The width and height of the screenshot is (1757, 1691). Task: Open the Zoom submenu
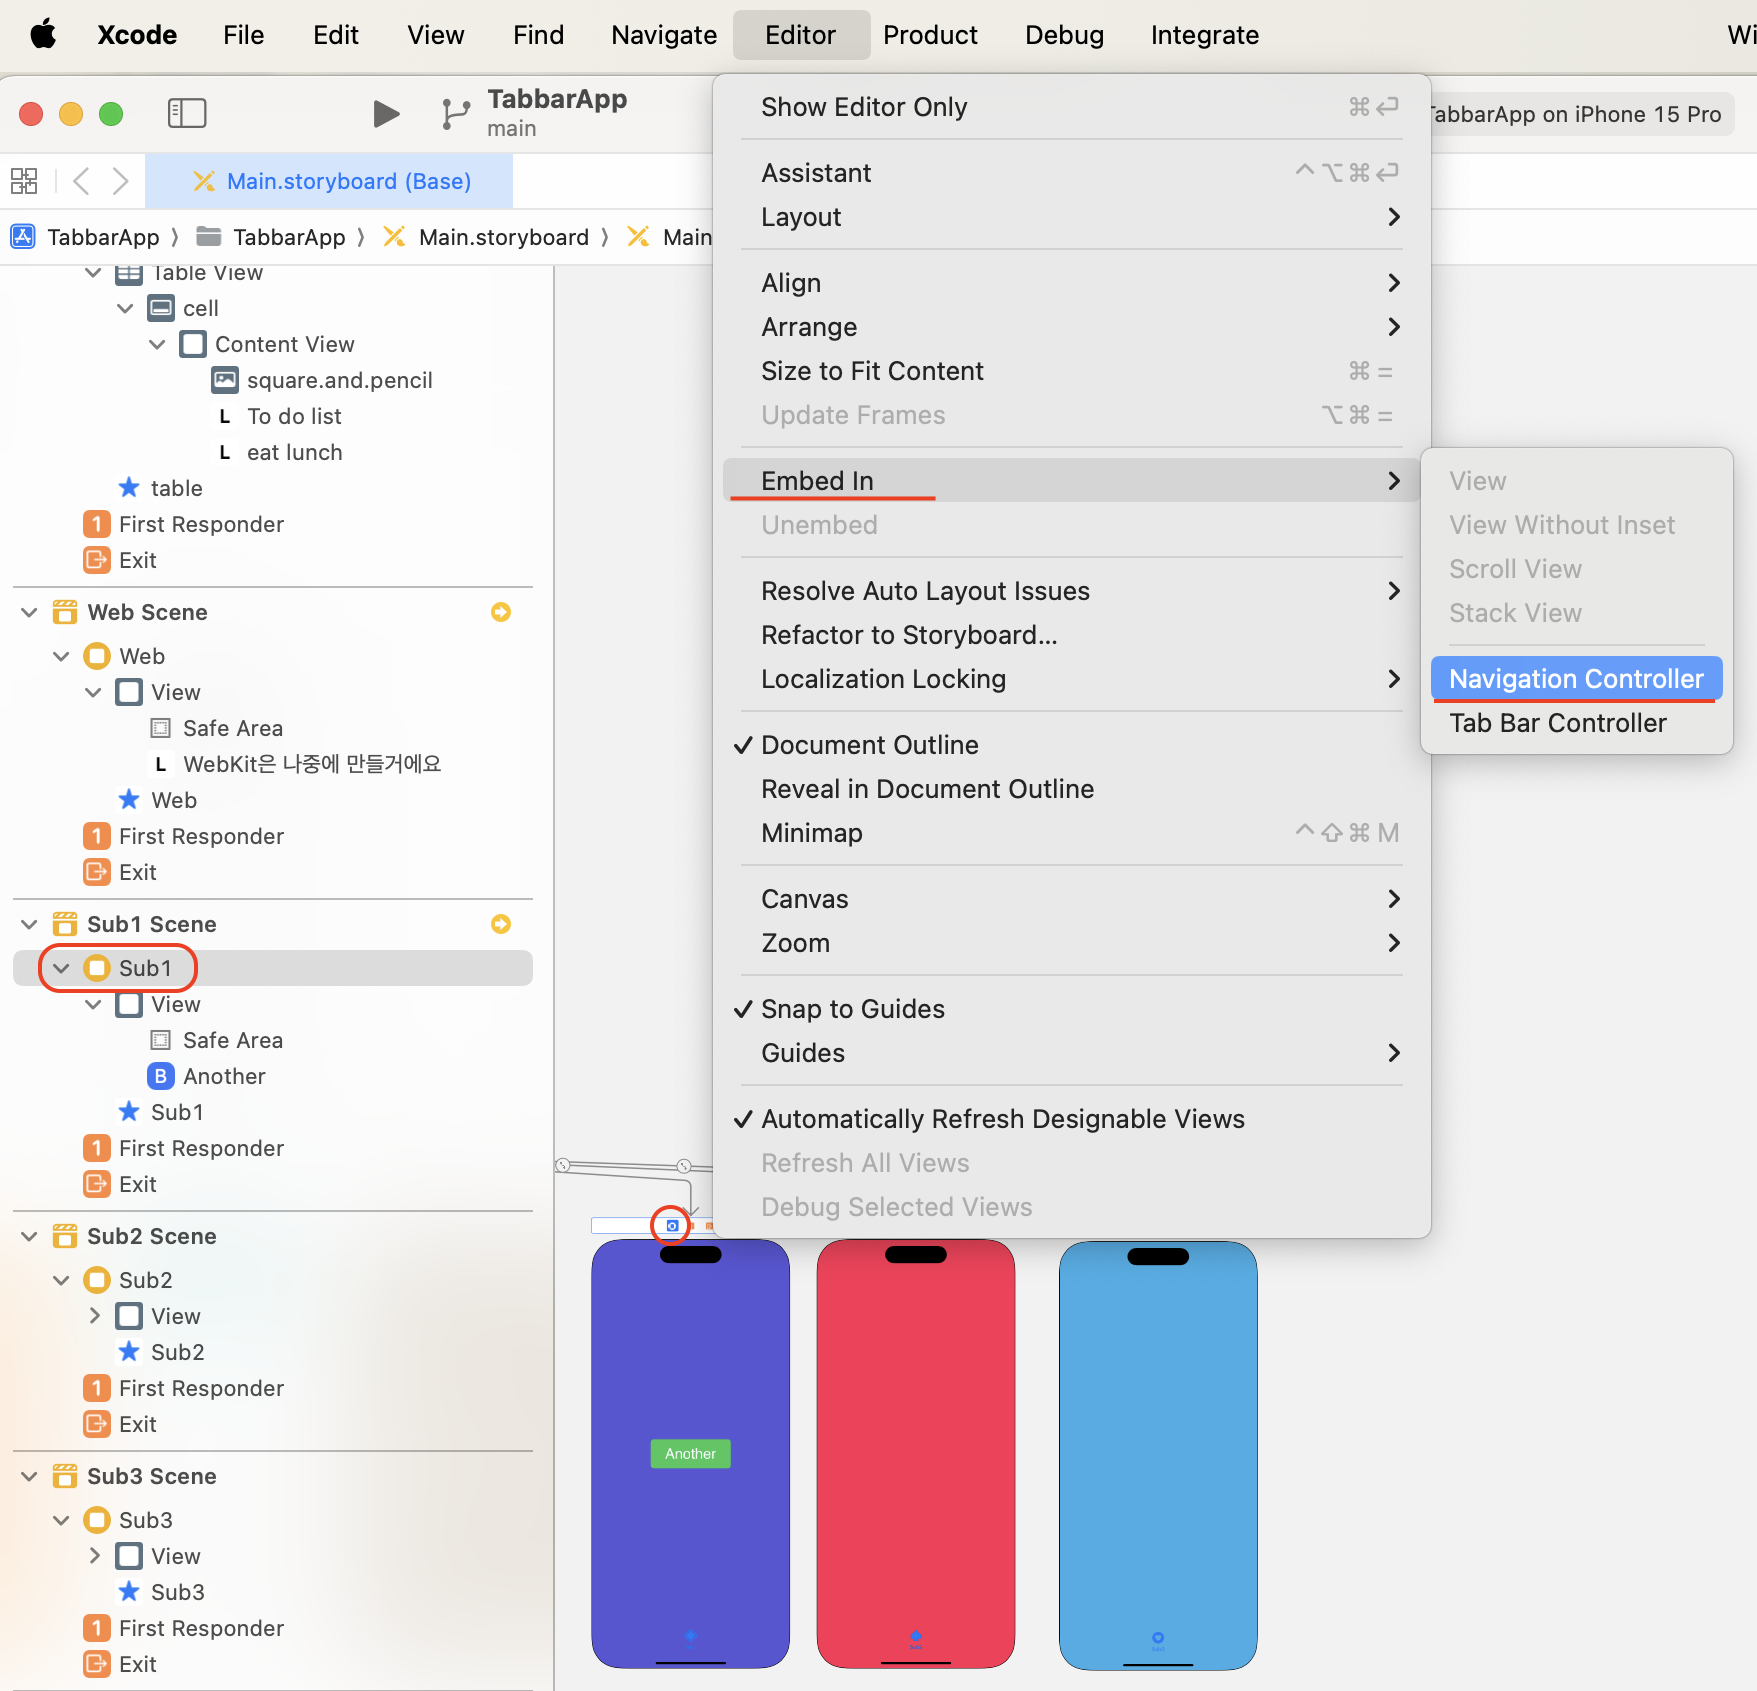coord(1072,943)
